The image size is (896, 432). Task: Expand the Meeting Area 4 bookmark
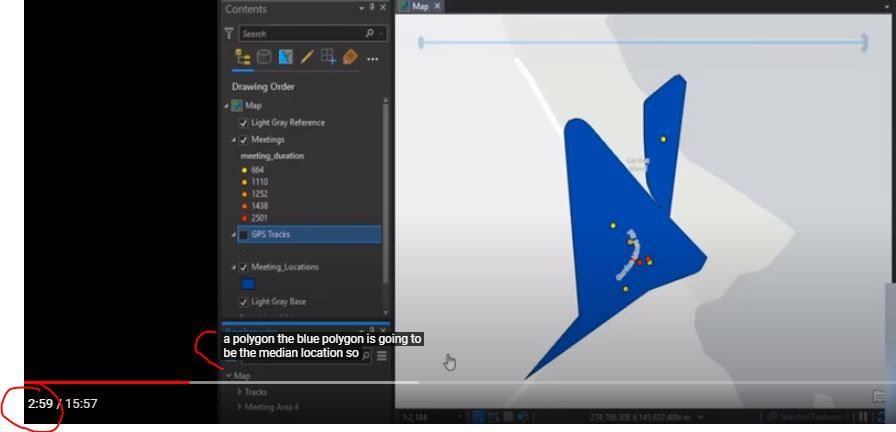pos(239,407)
